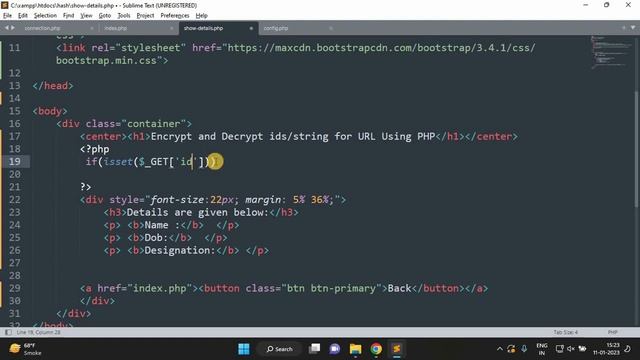
Task: Open the Find menu
Action: 69,16
